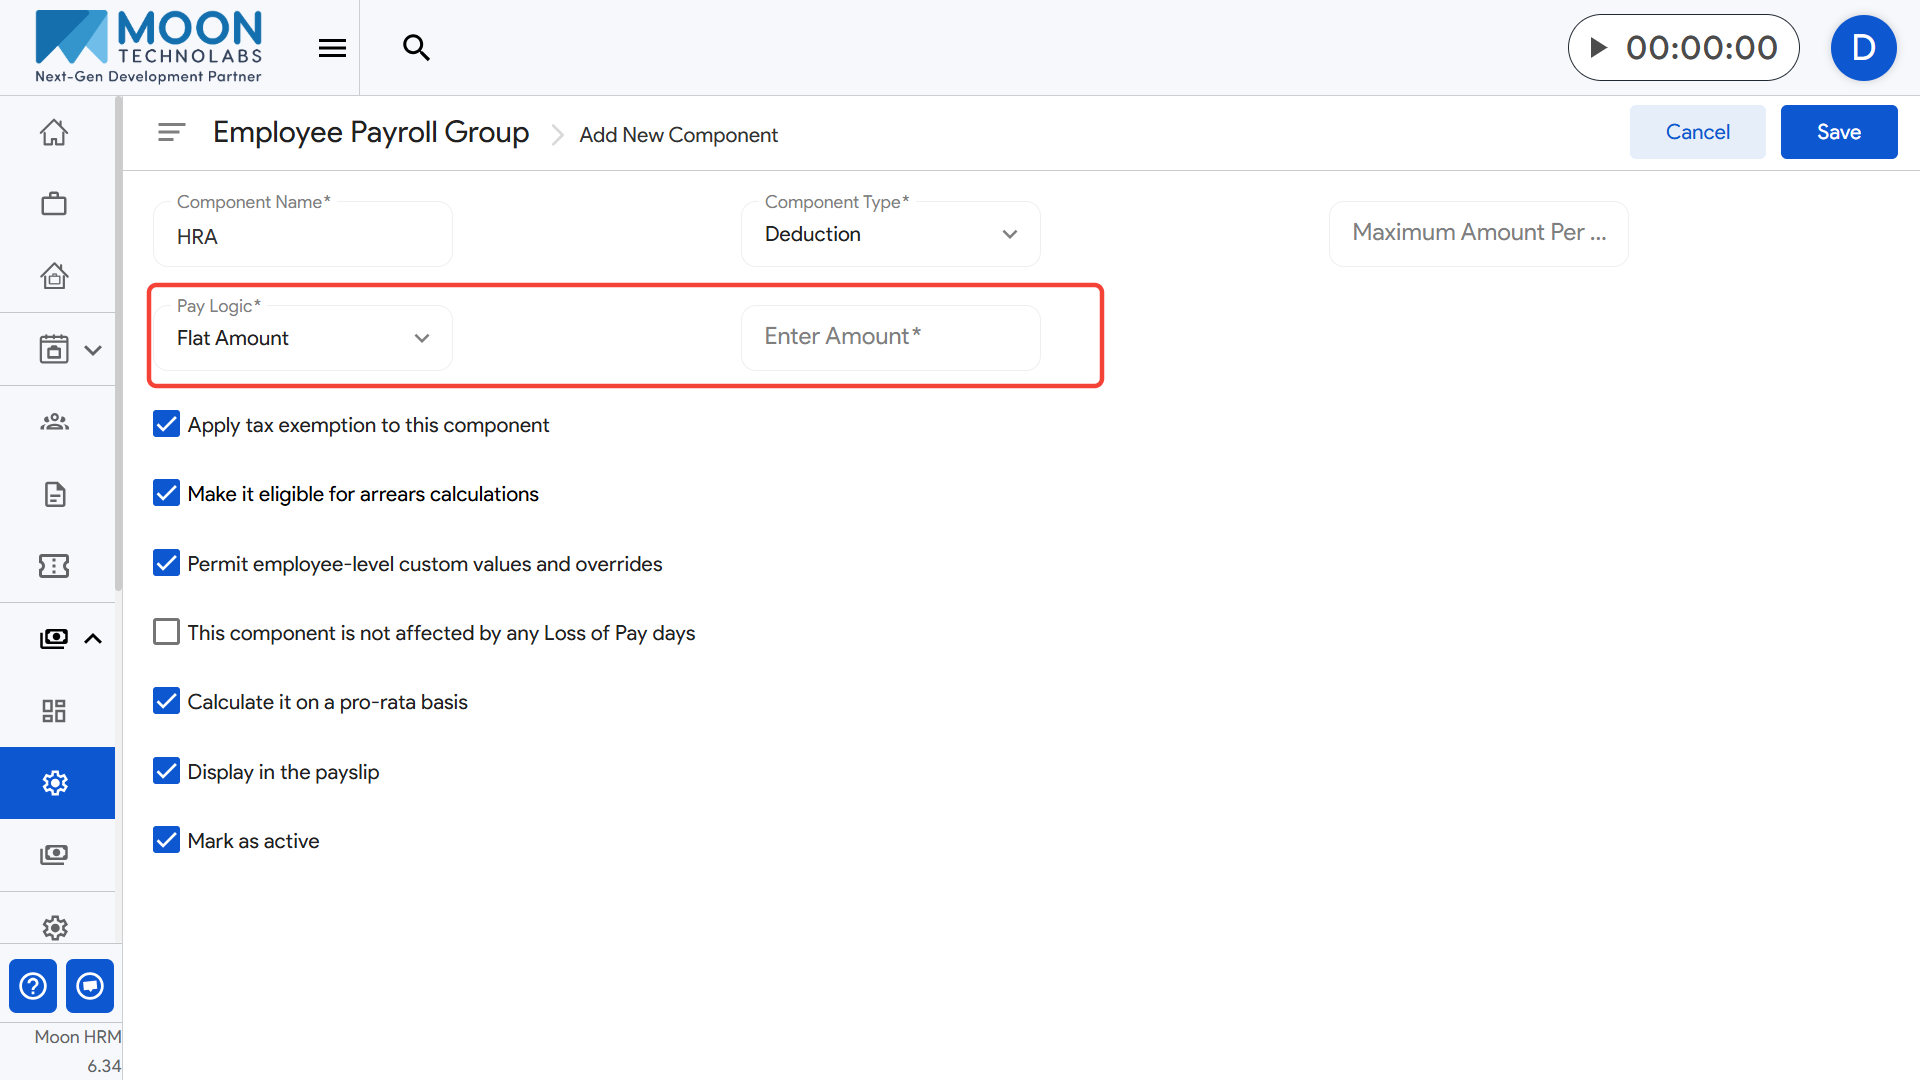Click the Enter Amount field
This screenshot has height=1080, width=1920.
[890, 337]
